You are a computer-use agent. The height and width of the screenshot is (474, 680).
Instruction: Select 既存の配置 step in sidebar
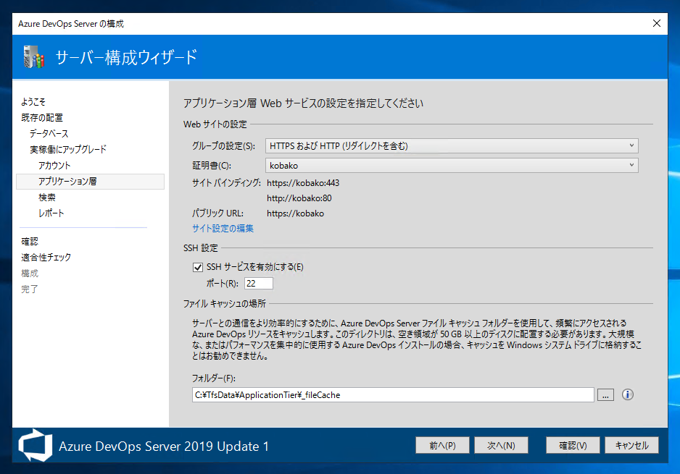[42, 118]
